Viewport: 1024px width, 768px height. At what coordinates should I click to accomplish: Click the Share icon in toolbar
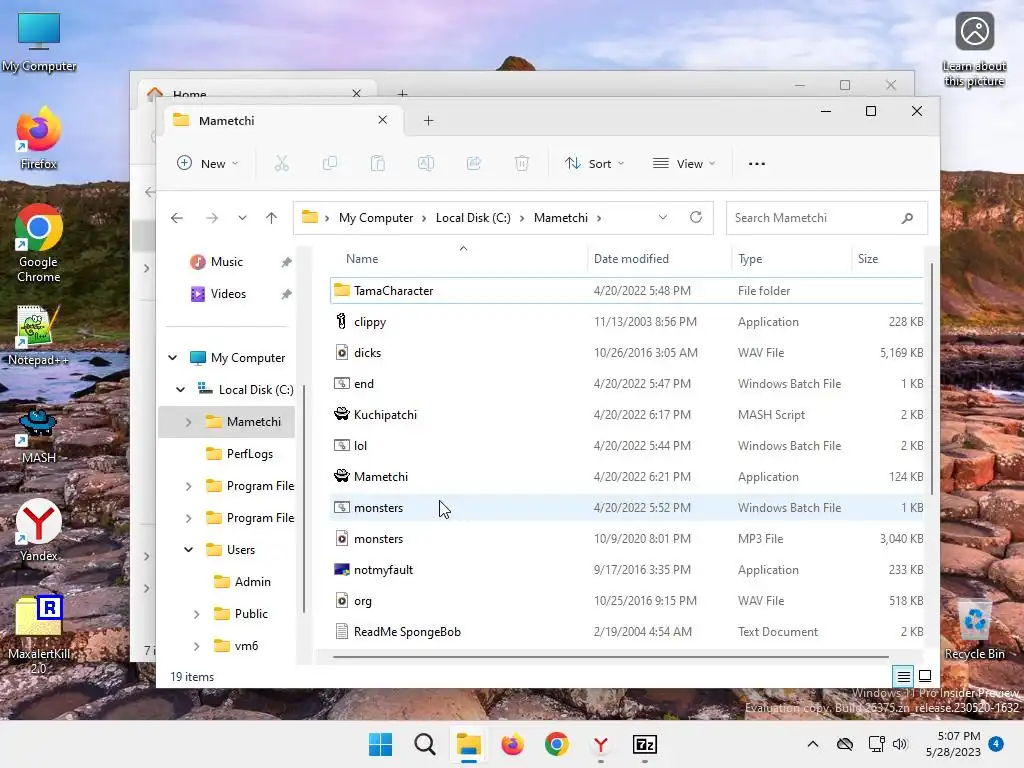click(x=473, y=163)
